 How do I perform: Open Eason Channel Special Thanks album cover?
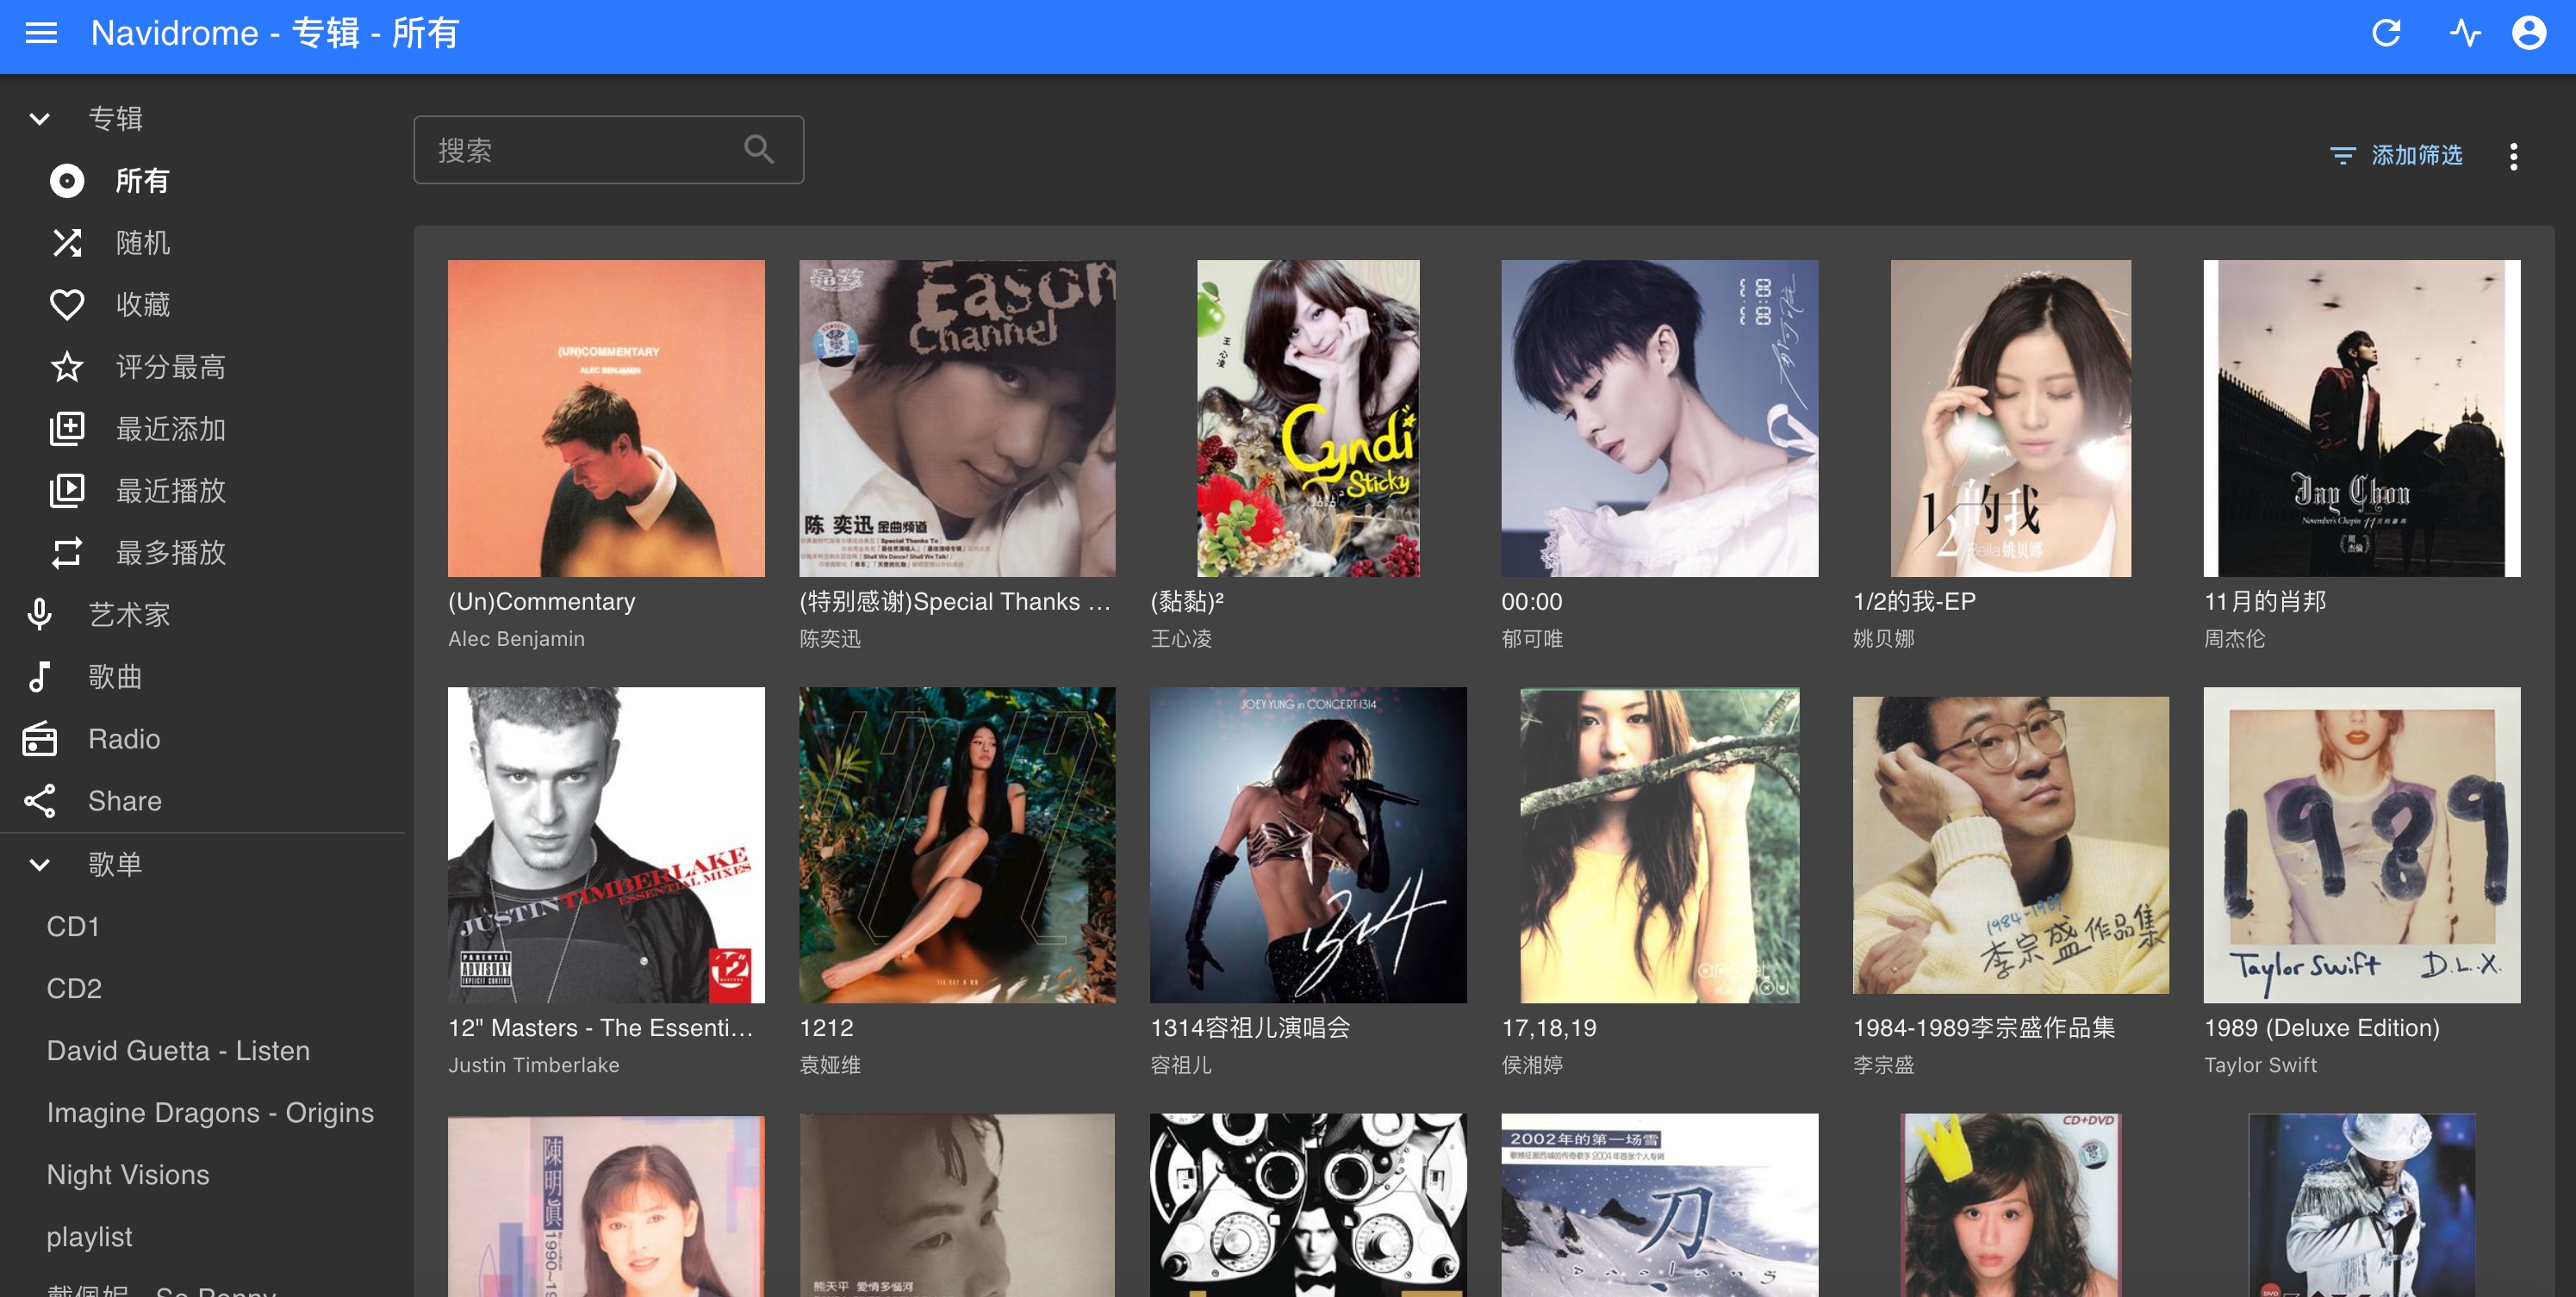[x=957, y=418]
